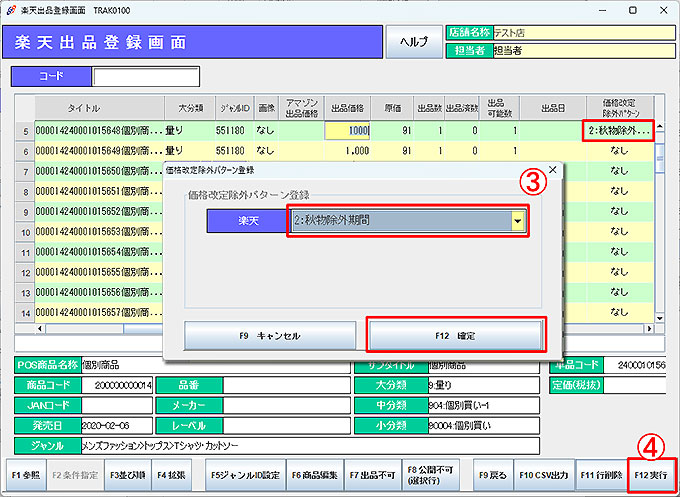The image size is (680, 497).
Task: Click the 2:秋物除外 cell in row 5
Action: coord(619,130)
